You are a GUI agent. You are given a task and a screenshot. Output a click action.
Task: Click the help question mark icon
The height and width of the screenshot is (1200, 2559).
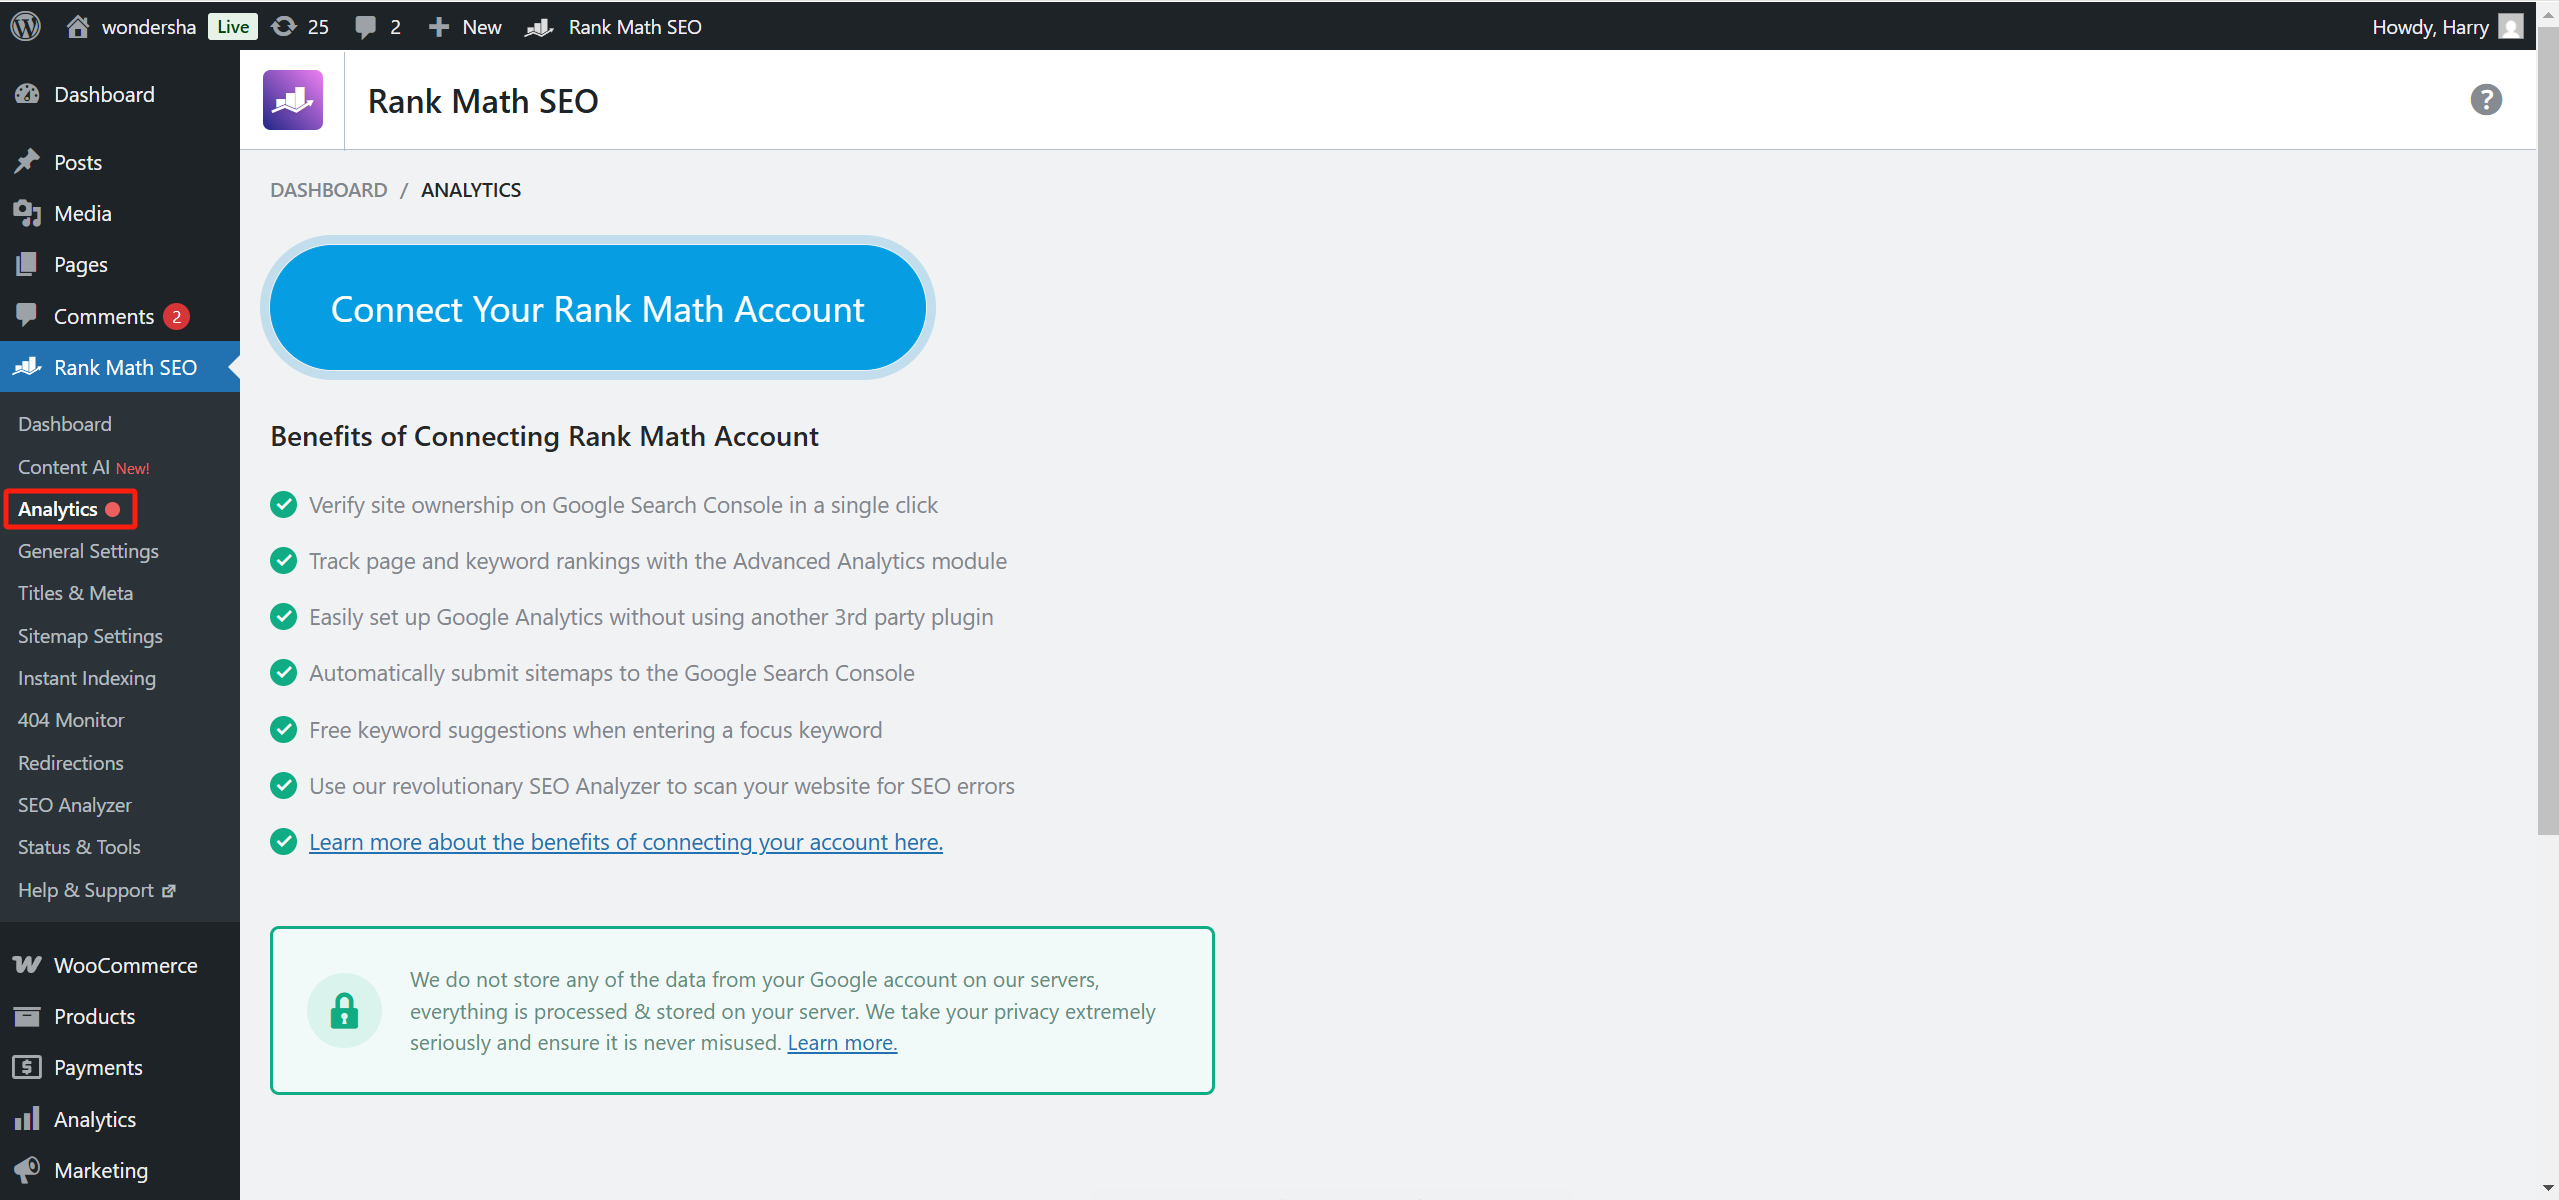(2485, 100)
